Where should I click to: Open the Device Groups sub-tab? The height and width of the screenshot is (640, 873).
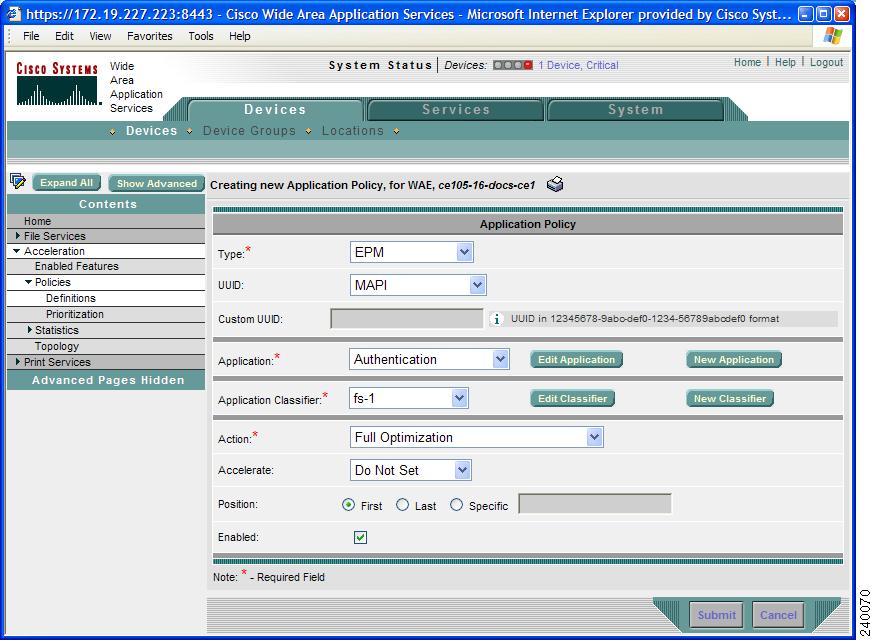click(x=249, y=131)
